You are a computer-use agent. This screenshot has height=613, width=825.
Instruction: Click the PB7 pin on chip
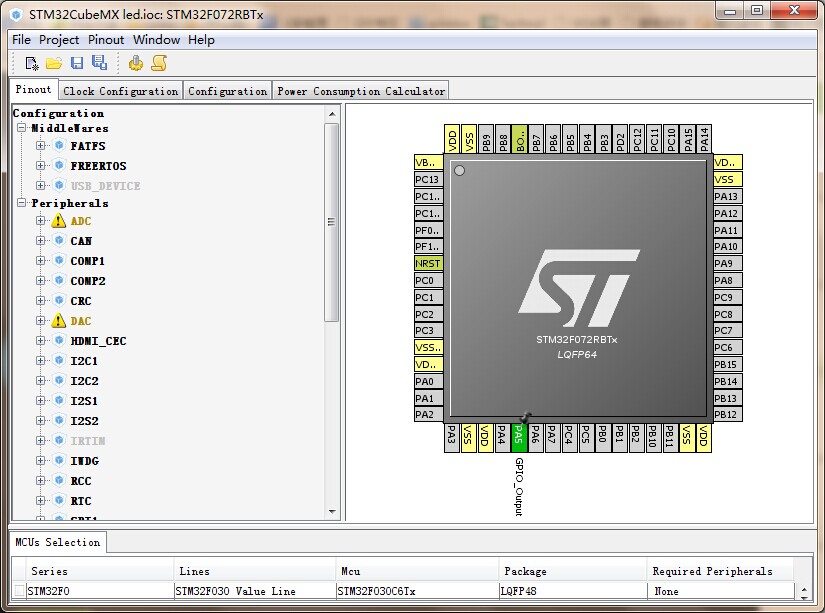point(536,139)
